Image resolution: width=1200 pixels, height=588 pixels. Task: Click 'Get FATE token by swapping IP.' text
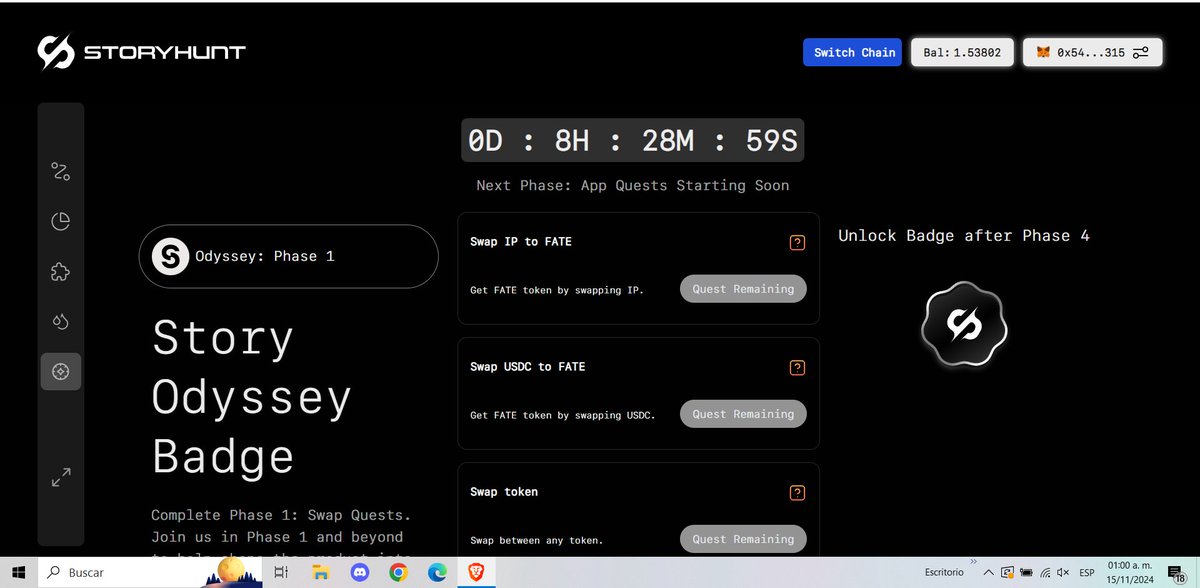pos(557,290)
